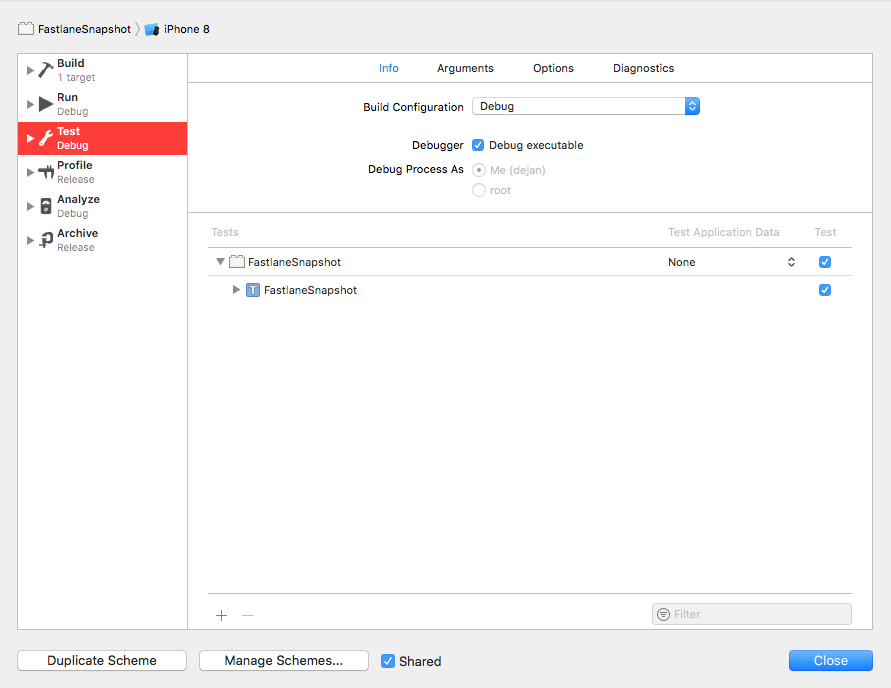Open Test Application Data None dropdown
The width and height of the screenshot is (891, 688).
(732, 262)
